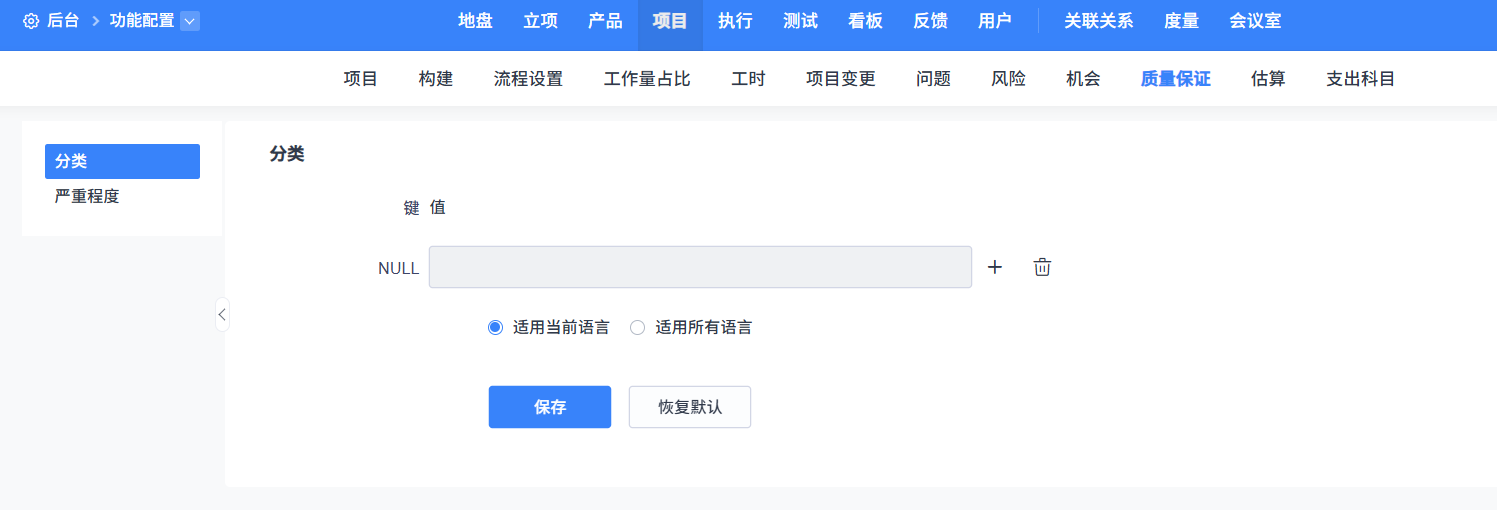Screen dimensions: 1497x510
Task: Open the 工时 tab
Action: tap(748, 79)
